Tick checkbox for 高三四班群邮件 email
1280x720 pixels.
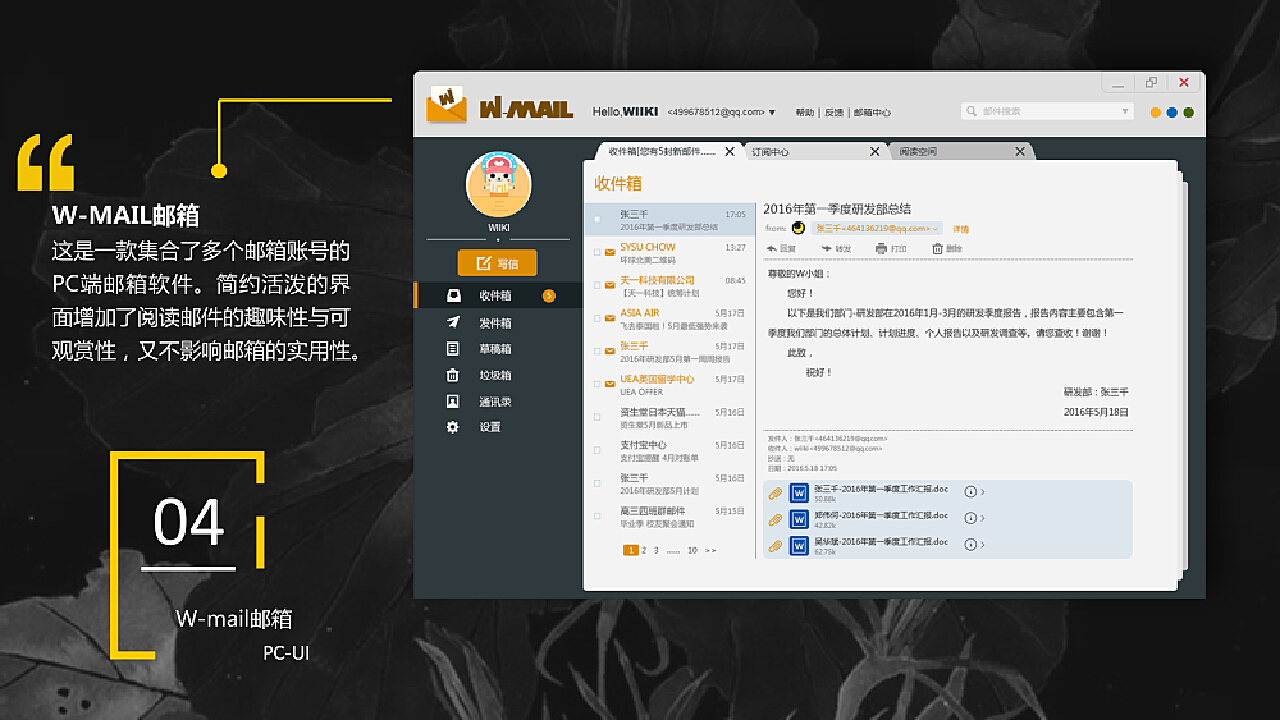click(x=597, y=516)
